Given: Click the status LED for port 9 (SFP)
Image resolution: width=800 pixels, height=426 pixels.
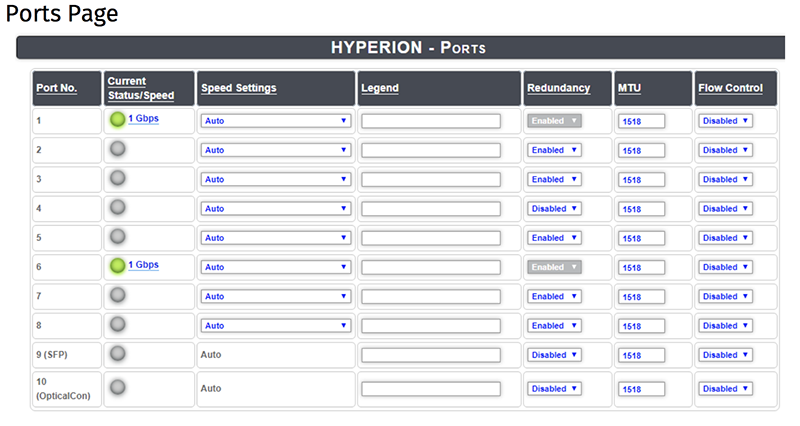Looking at the screenshot, I should 117,353.
